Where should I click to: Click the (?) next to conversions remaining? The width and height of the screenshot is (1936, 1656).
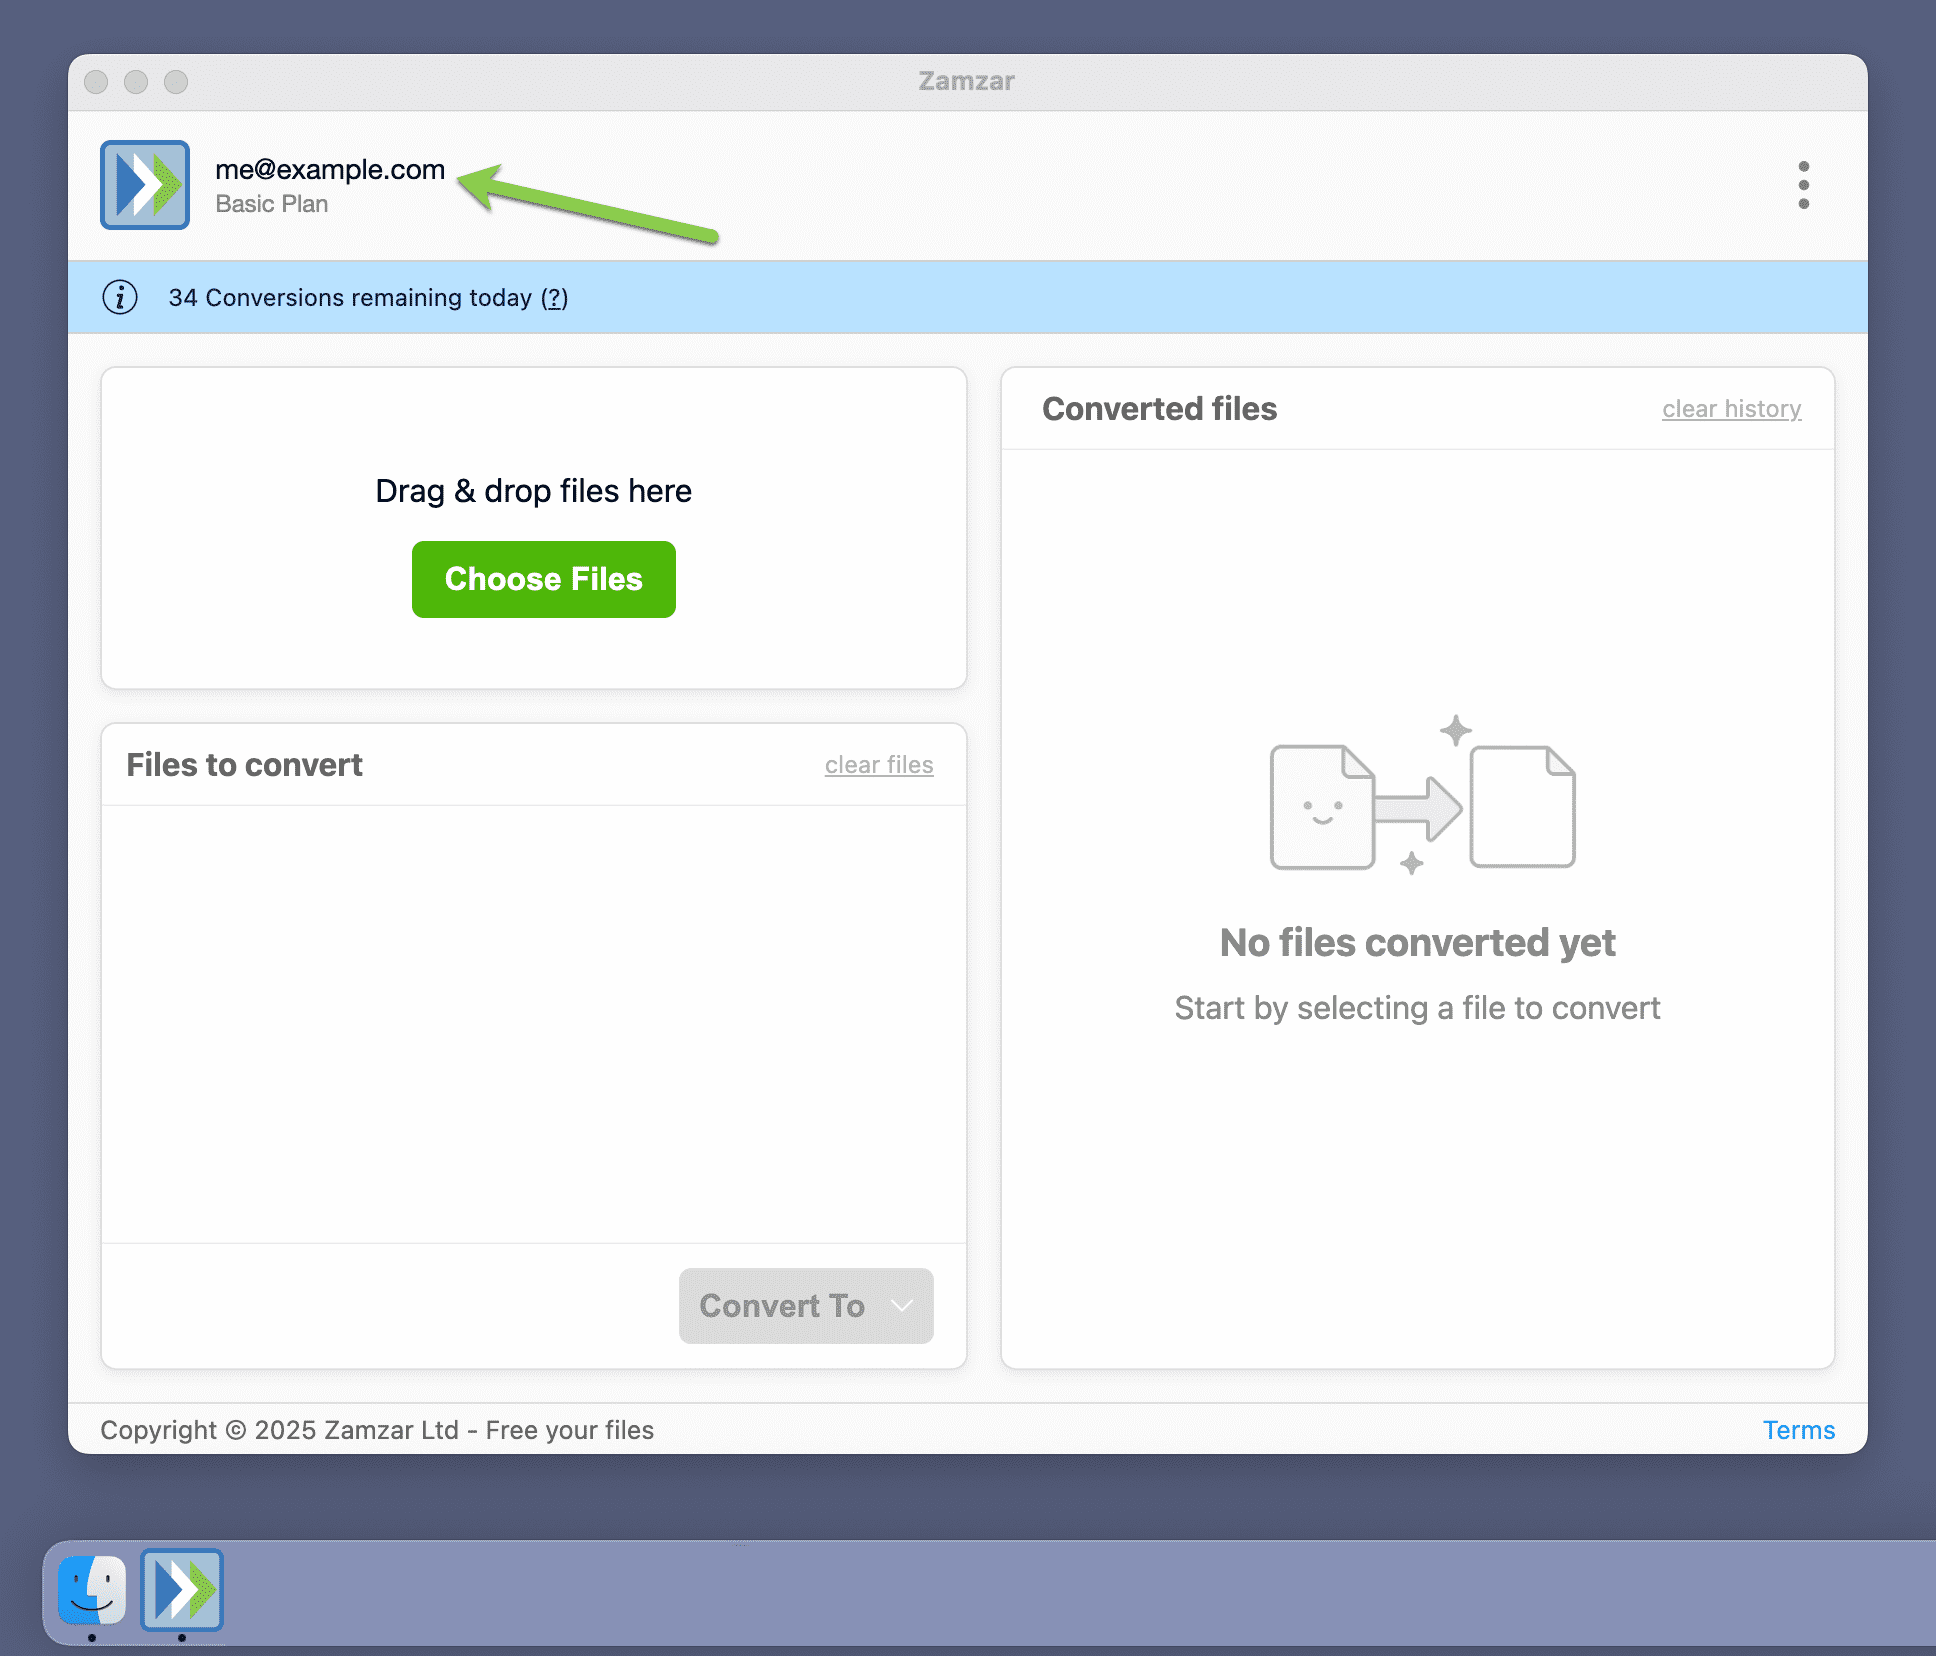pos(553,297)
